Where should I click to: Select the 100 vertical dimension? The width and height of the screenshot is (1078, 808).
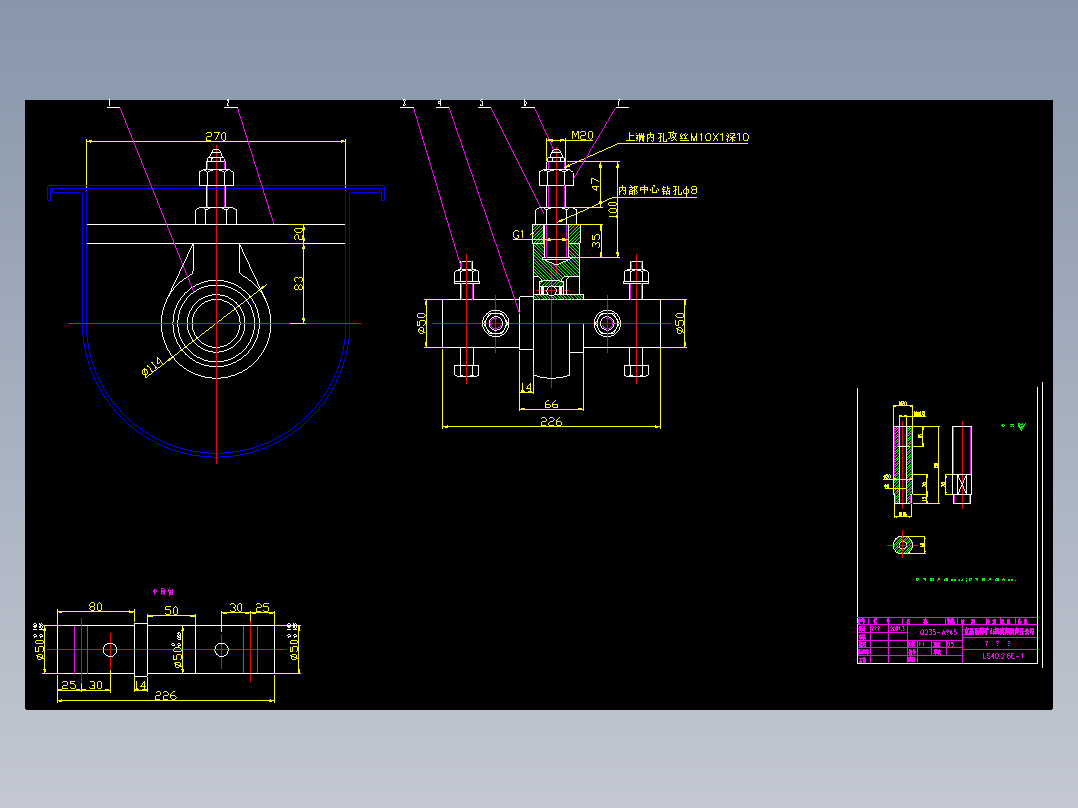(x=613, y=209)
